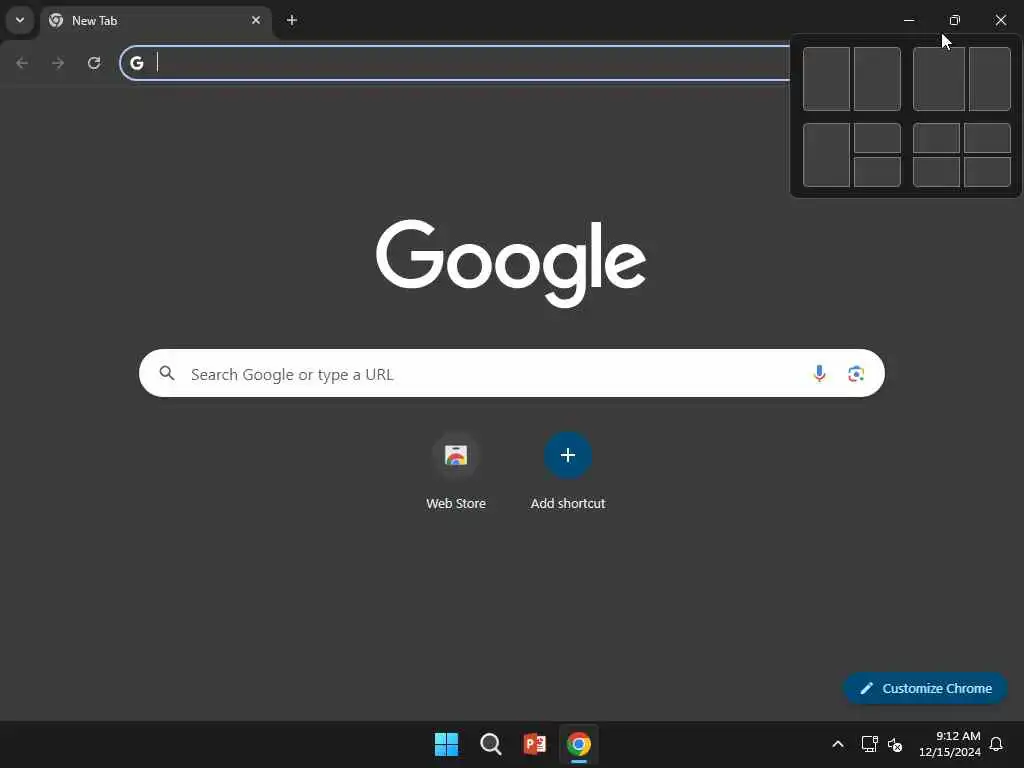The image size is (1024, 768).
Task: Start voice search with microphone icon
Action: tap(819, 374)
